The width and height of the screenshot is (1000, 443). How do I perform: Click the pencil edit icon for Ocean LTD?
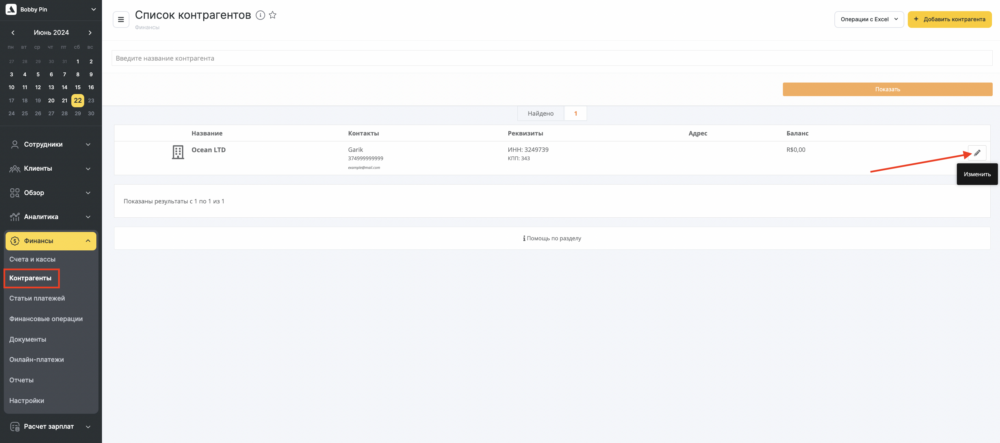coord(977,153)
